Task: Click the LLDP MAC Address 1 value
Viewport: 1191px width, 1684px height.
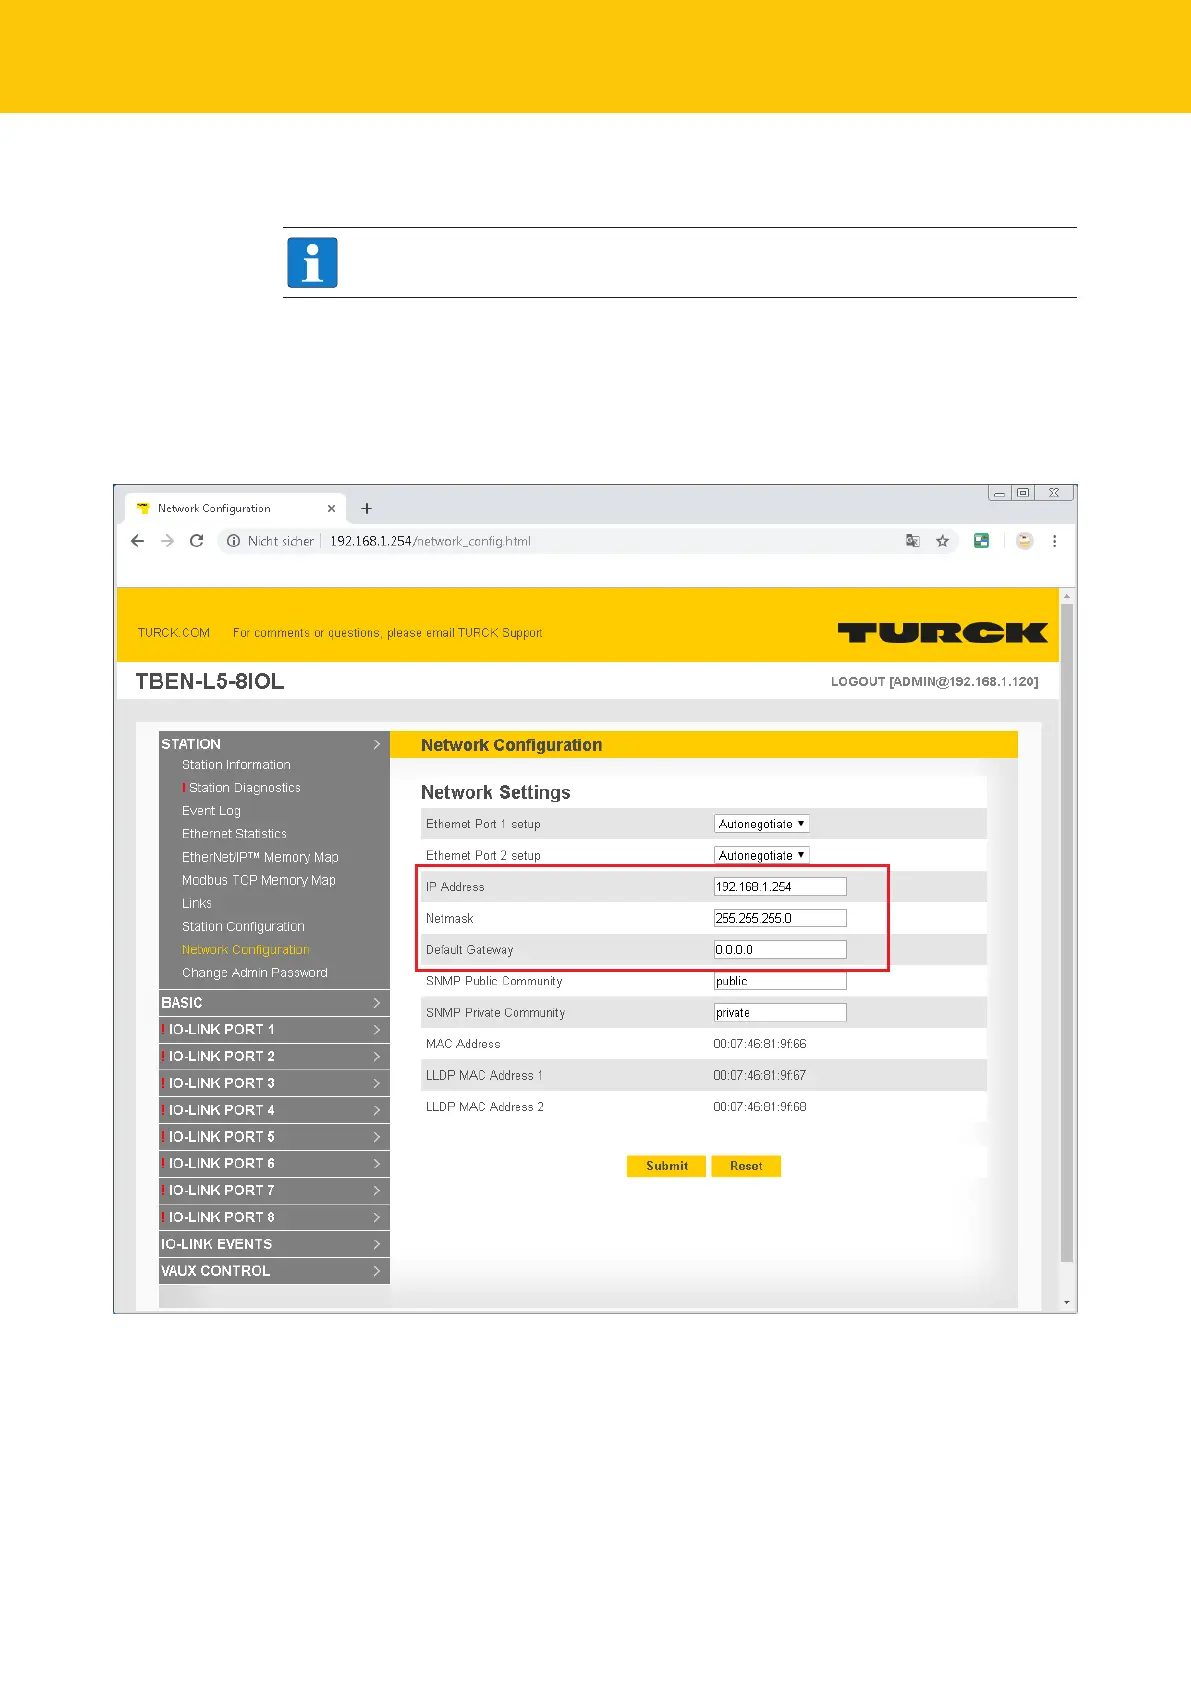Action: [x=760, y=1076]
